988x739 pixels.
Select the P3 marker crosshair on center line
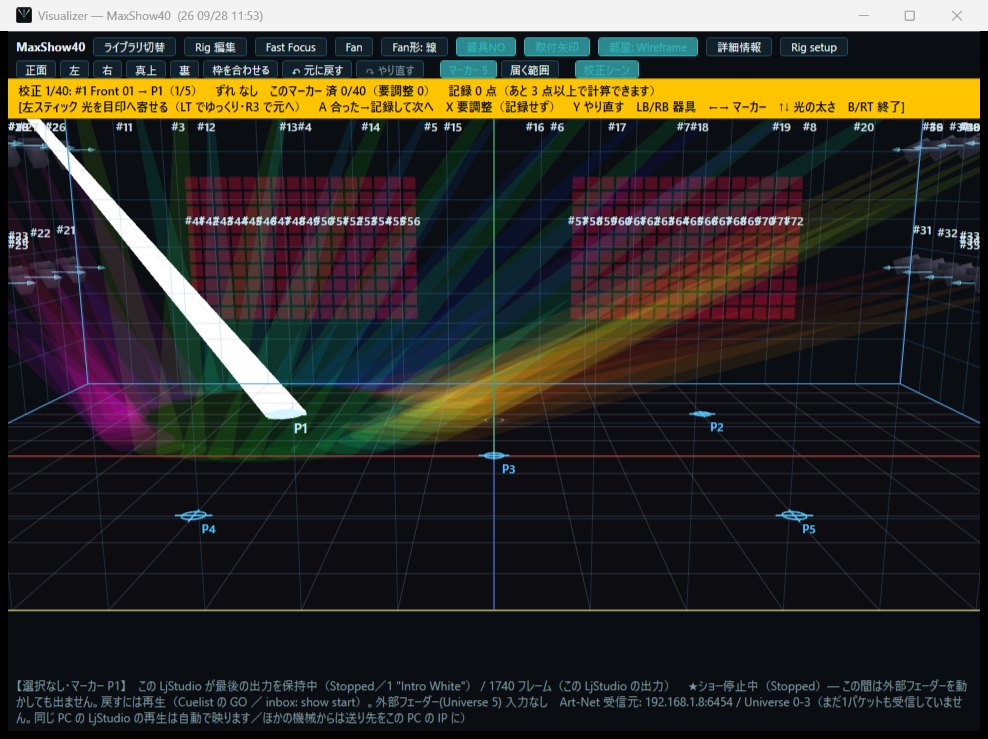tap(493, 455)
